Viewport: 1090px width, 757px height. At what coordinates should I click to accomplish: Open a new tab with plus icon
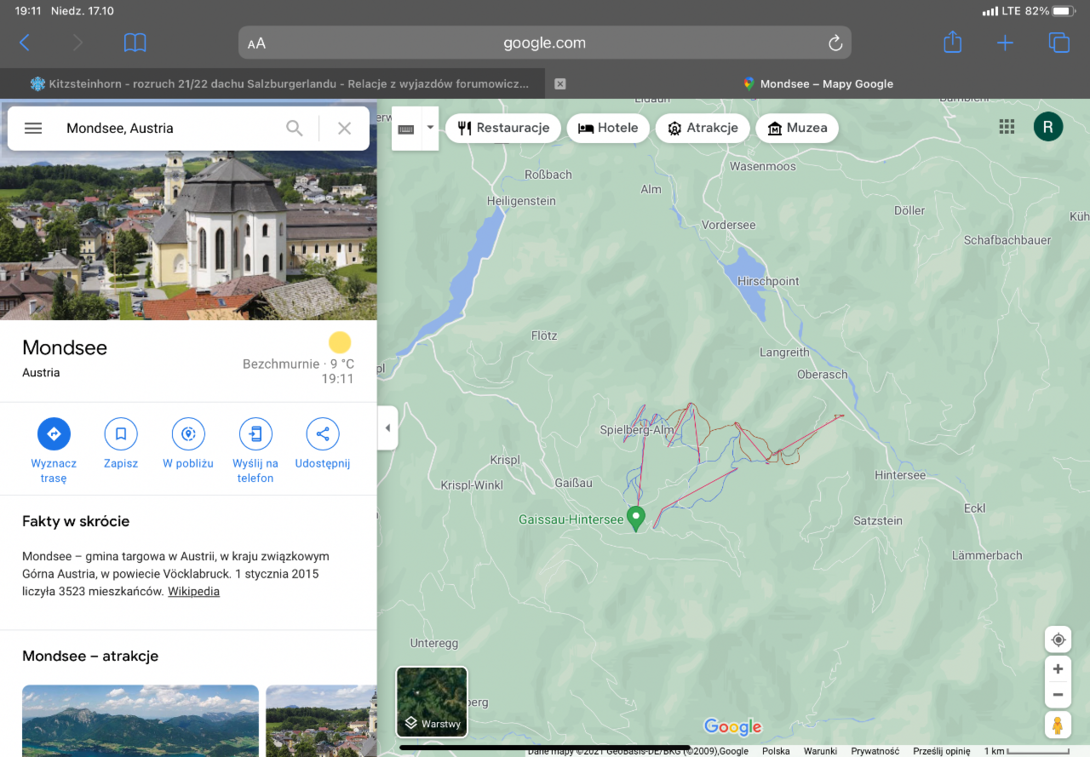coord(1005,43)
